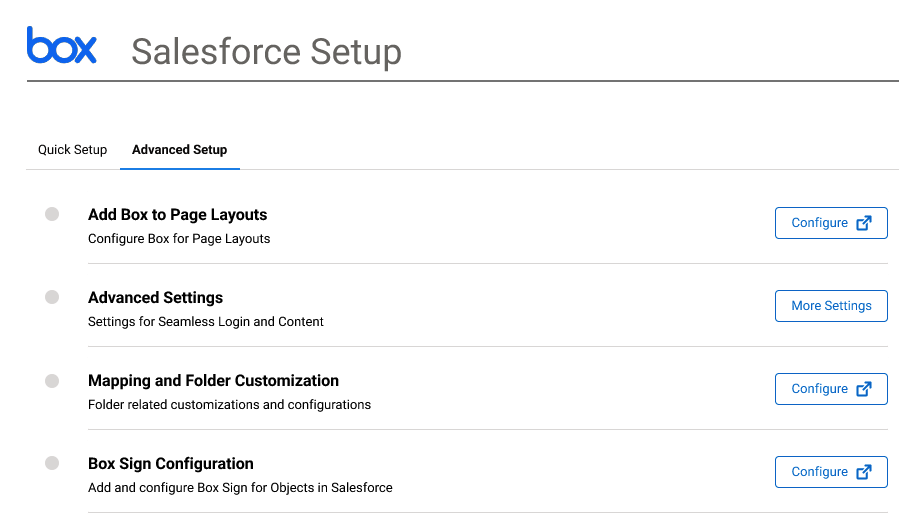Click external-link icon for Mapping and Folder Customization
Viewport: 918px width, 522px height.
point(864,389)
